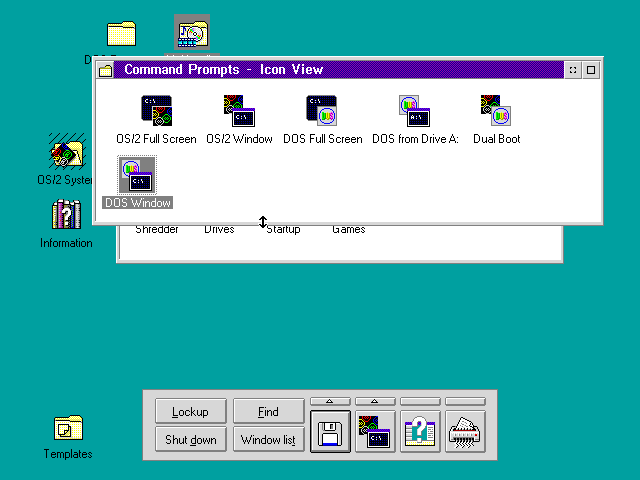This screenshot has height=480, width=640.
Task: Select the DOS Full Screen icon
Action: (322, 111)
